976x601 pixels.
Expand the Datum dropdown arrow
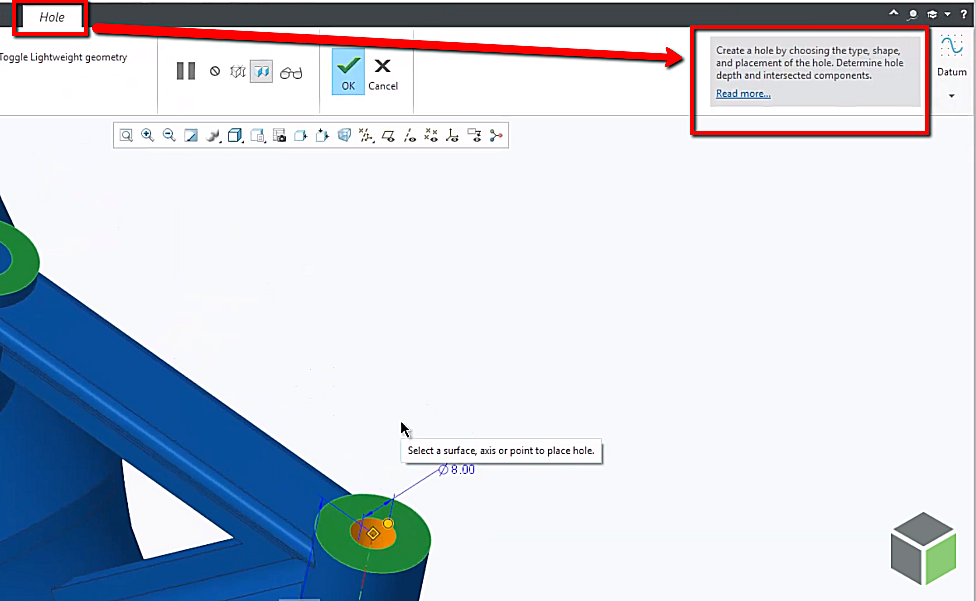pos(952,96)
